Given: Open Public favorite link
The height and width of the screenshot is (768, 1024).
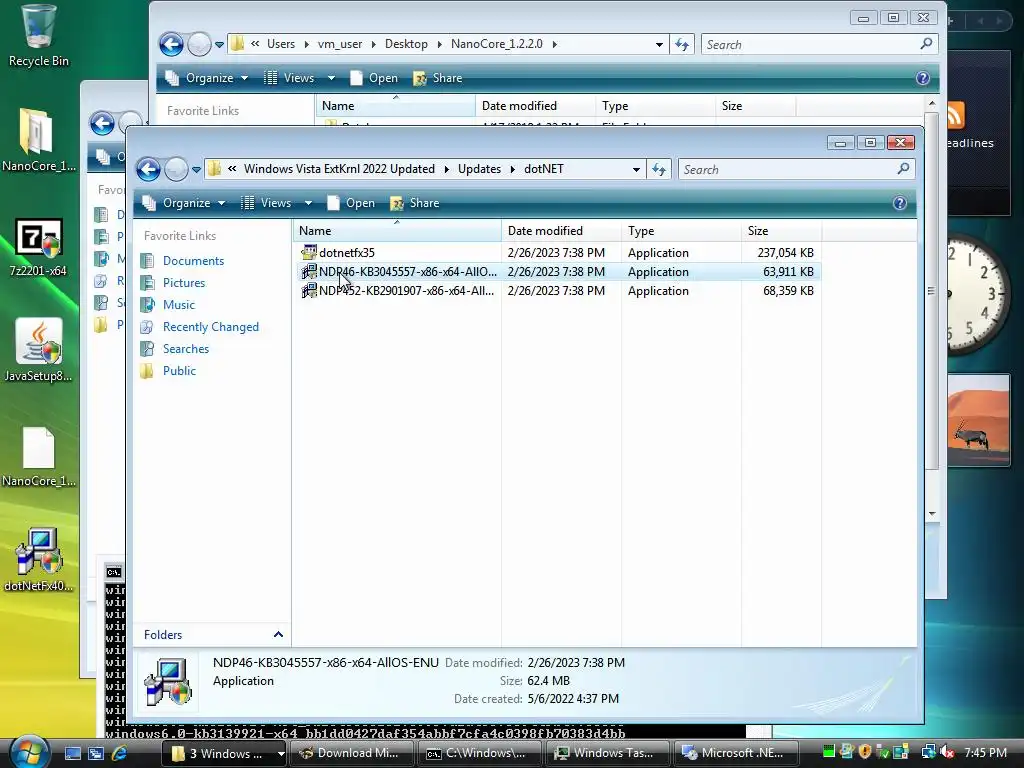Looking at the screenshot, I should pos(179,371).
